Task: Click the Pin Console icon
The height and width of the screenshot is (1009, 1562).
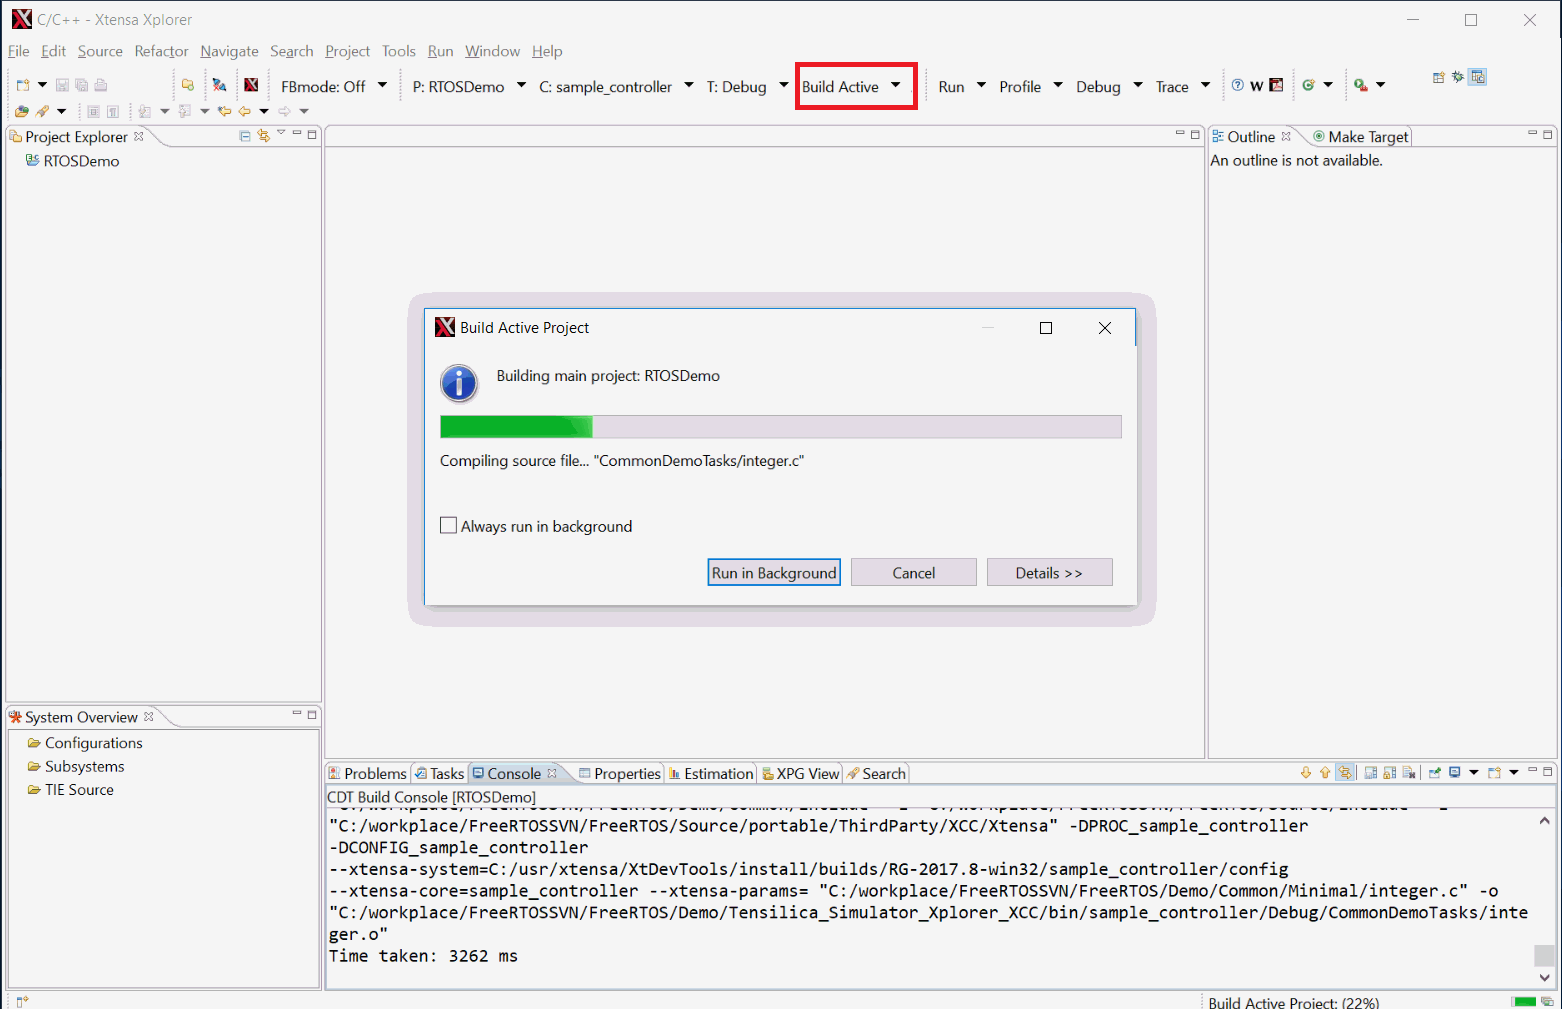Action: coord(1435,773)
